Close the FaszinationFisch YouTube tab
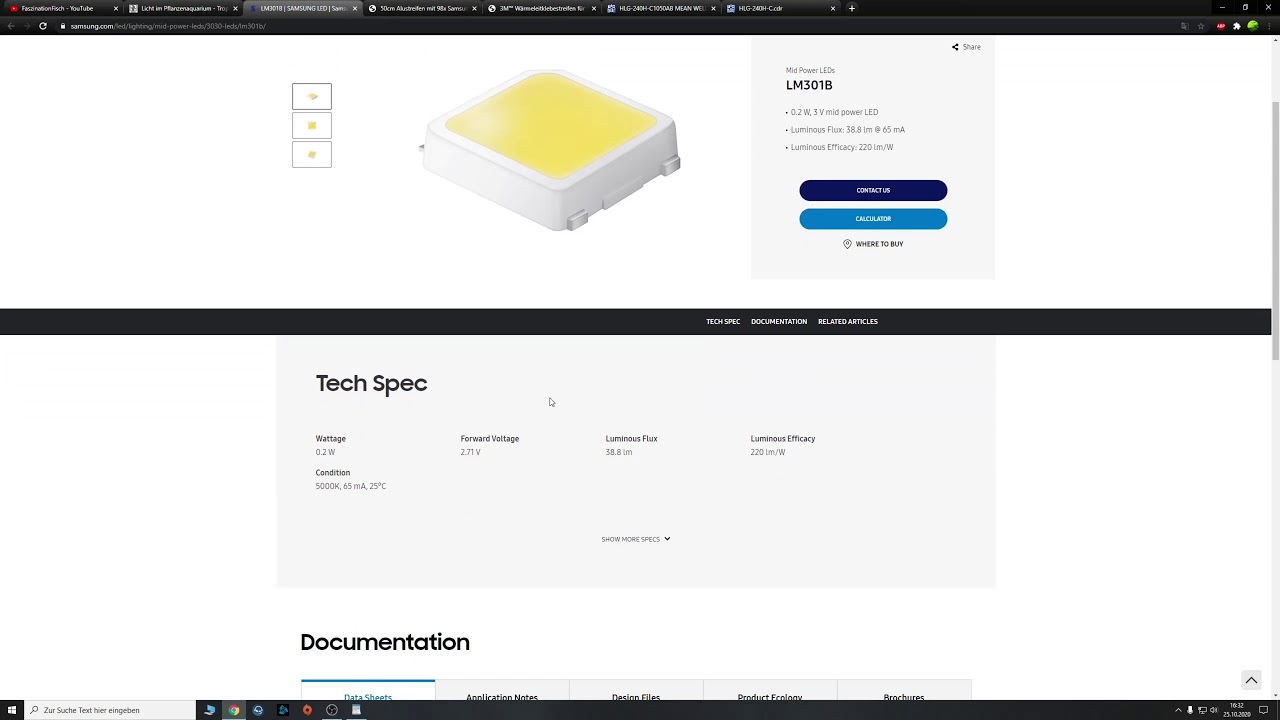The width and height of the screenshot is (1280, 720). click(115, 8)
